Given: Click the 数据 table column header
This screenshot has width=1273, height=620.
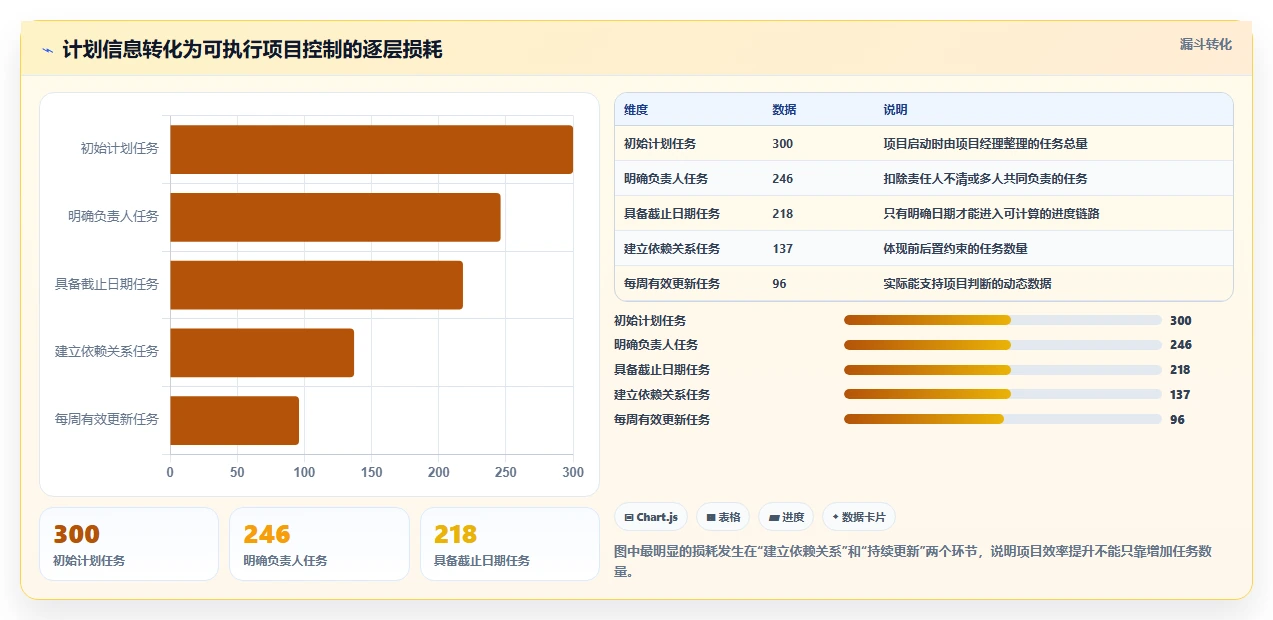Looking at the screenshot, I should pos(785,110).
